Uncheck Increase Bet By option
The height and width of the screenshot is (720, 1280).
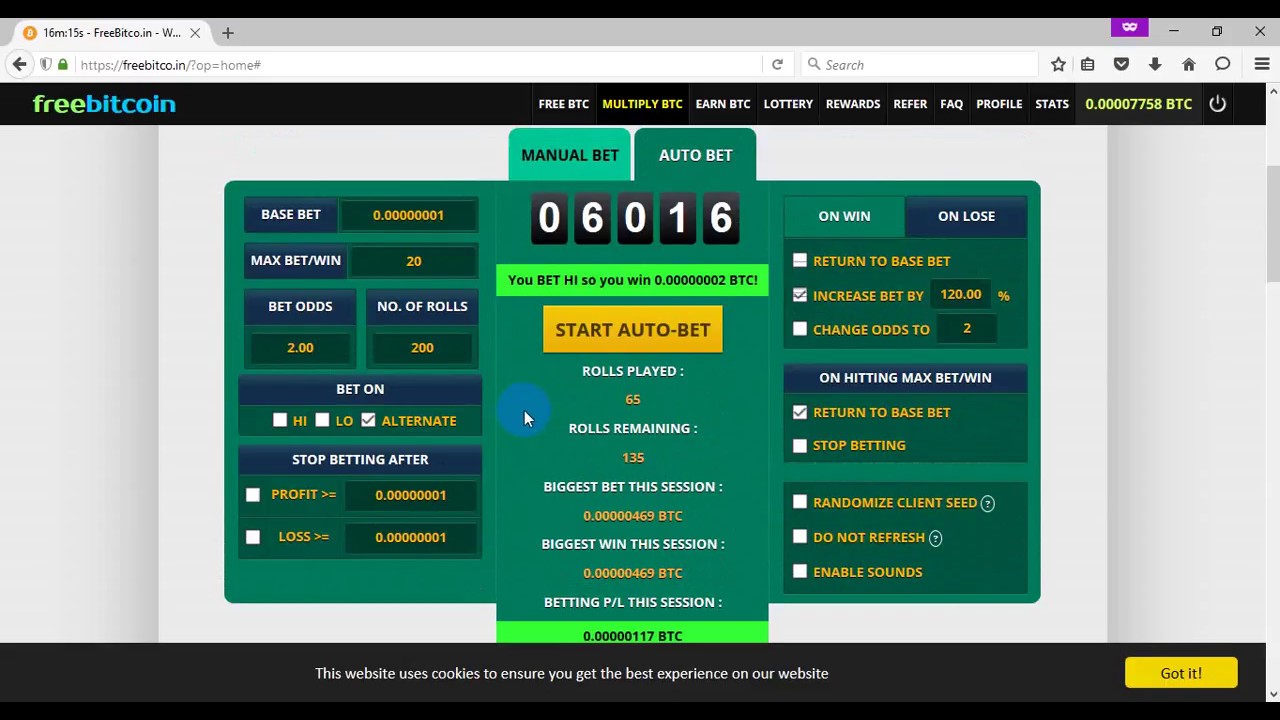(x=800, y=295)
